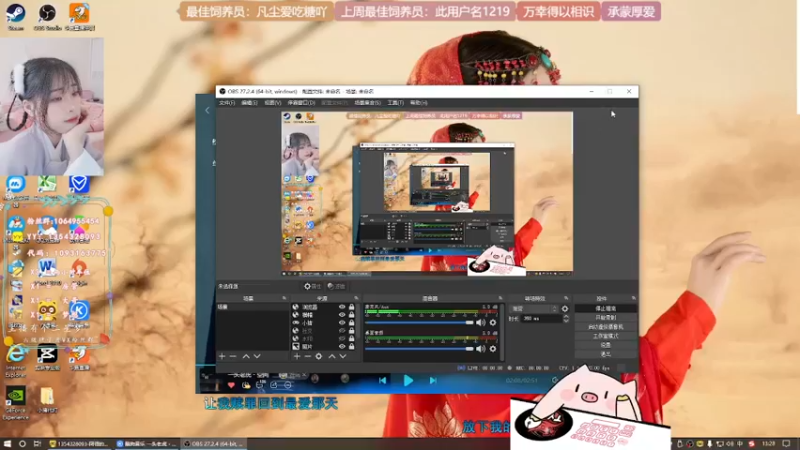Click the back chevron in the music player window
Image resolution: width=800 pixels, height=450 pixels.
pyautogui.click(x=207, y=110)
